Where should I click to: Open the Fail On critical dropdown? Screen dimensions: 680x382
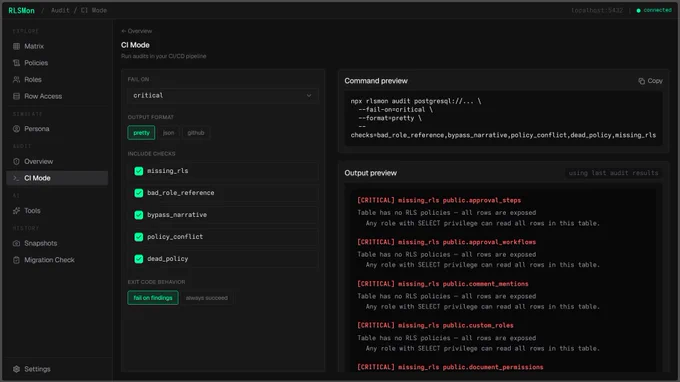[x=223, y=95]
